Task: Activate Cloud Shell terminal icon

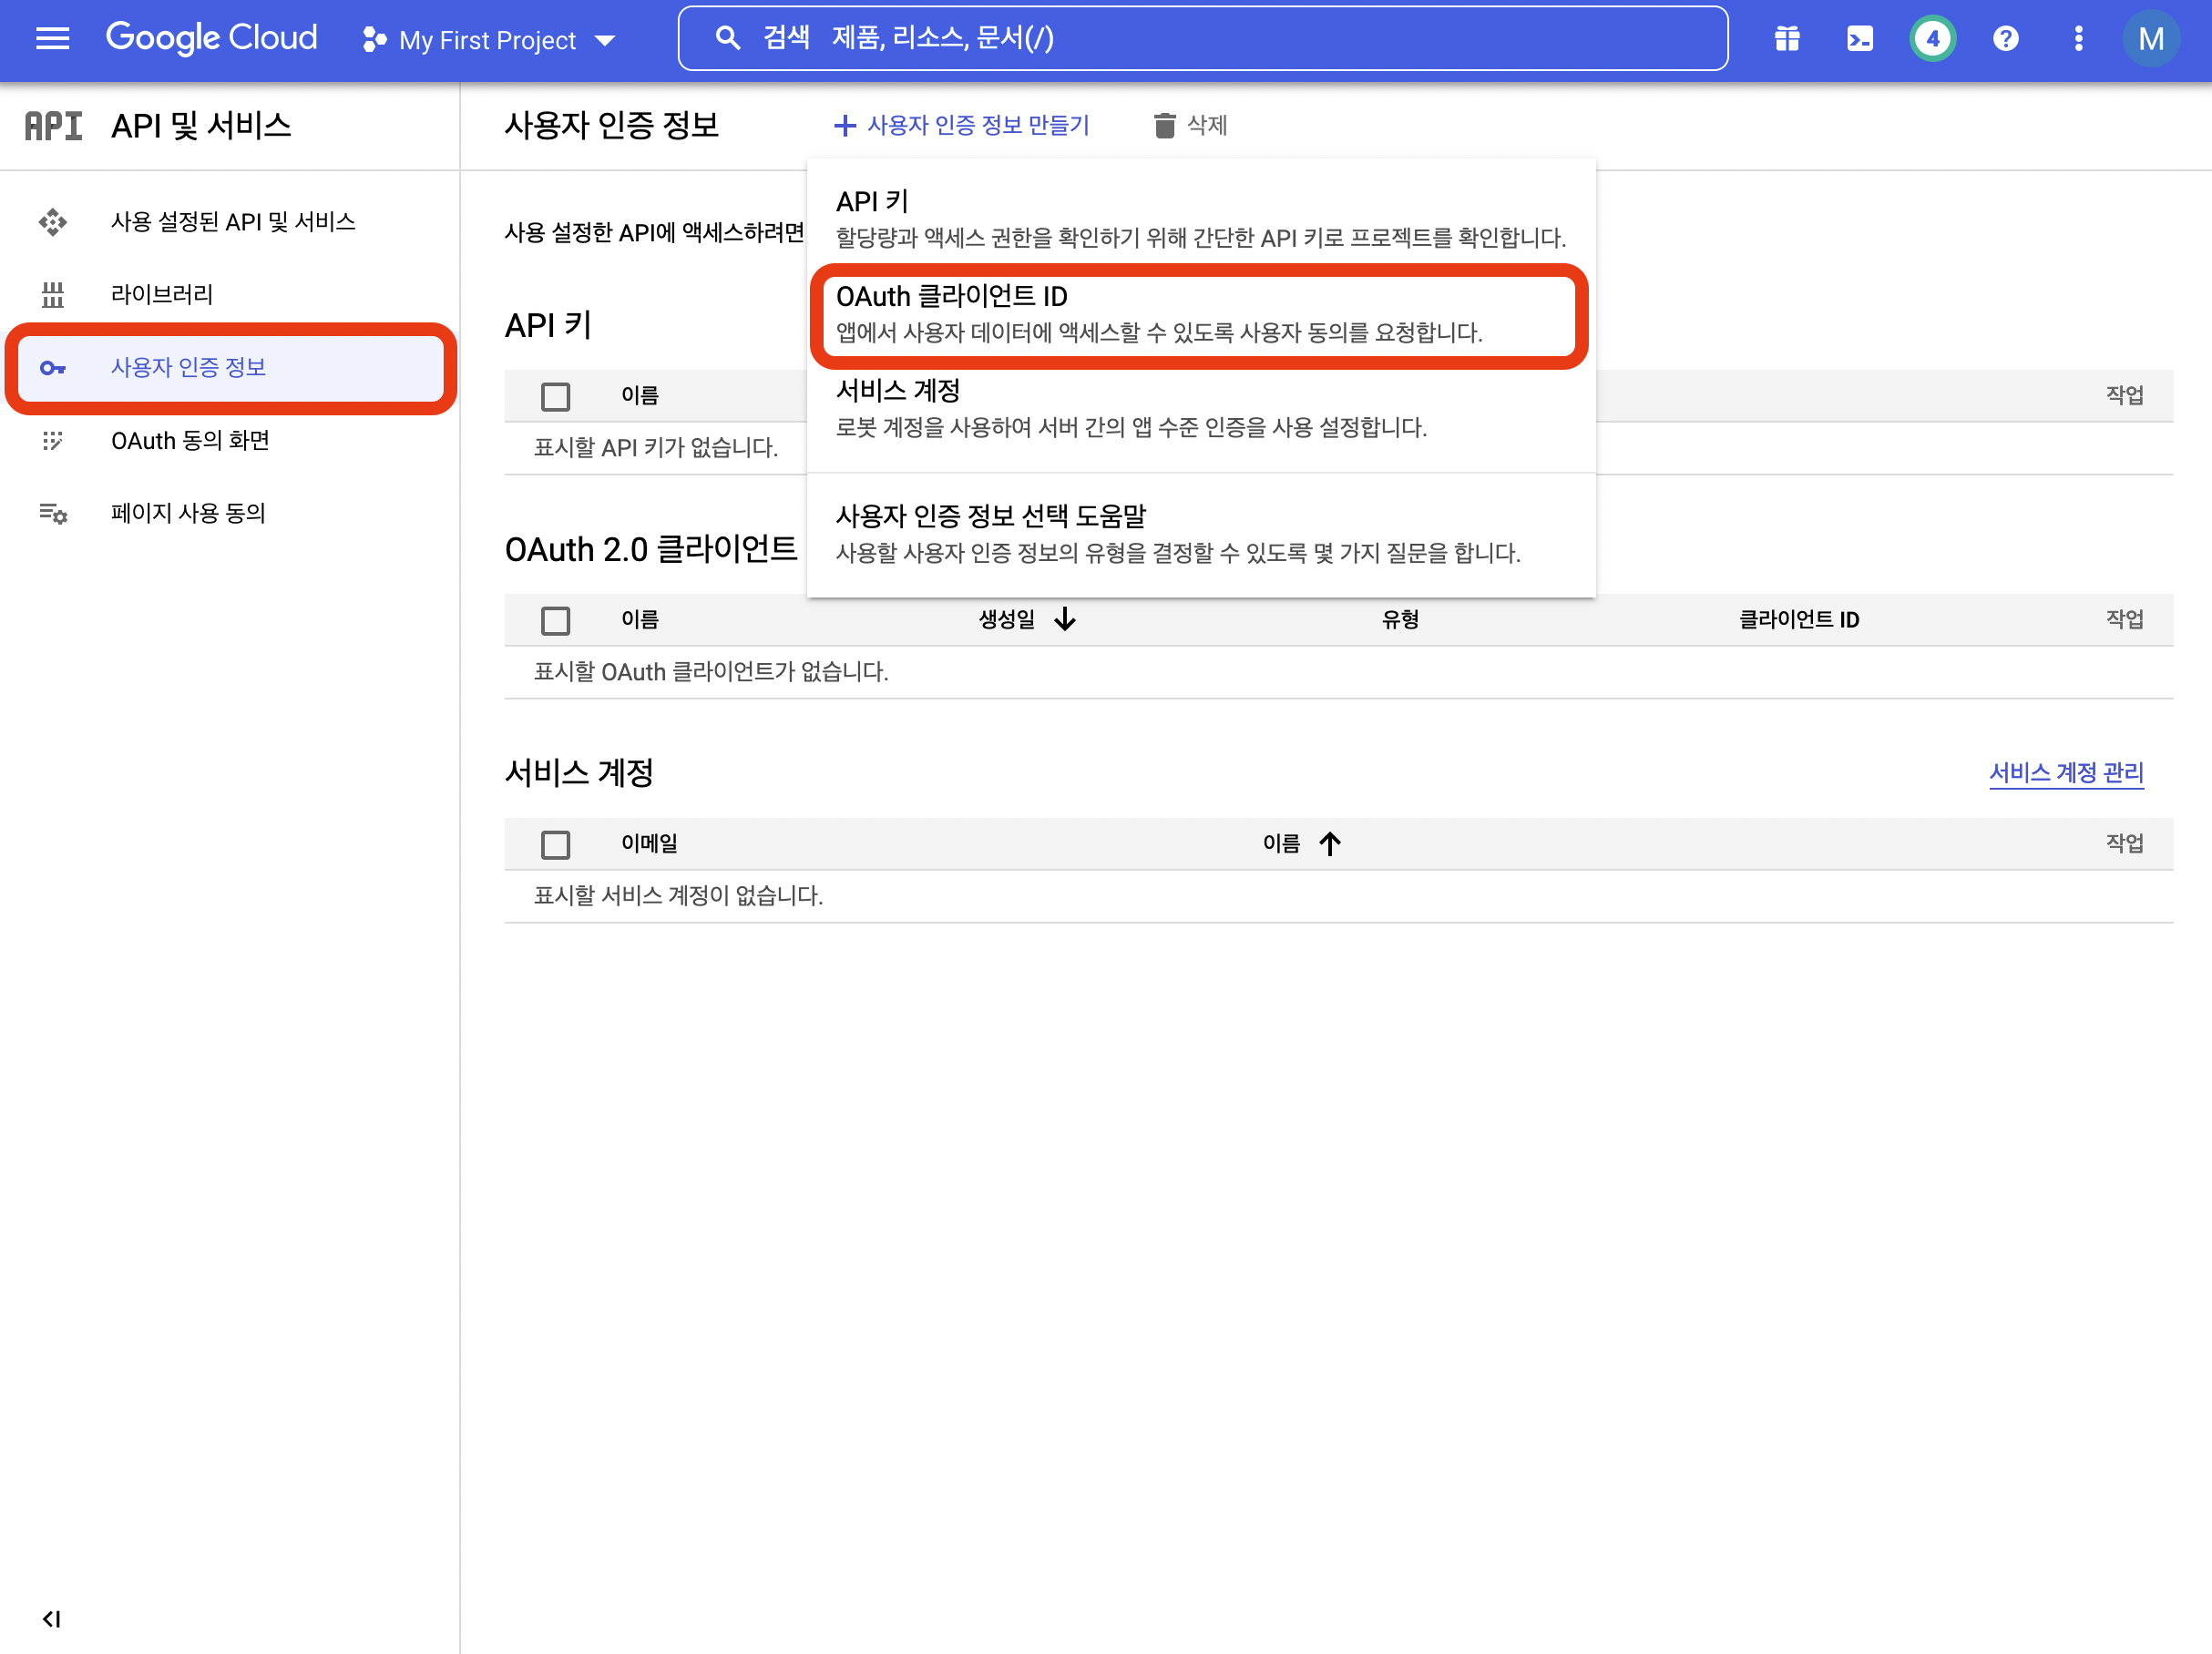Action: click(1859, 39)
